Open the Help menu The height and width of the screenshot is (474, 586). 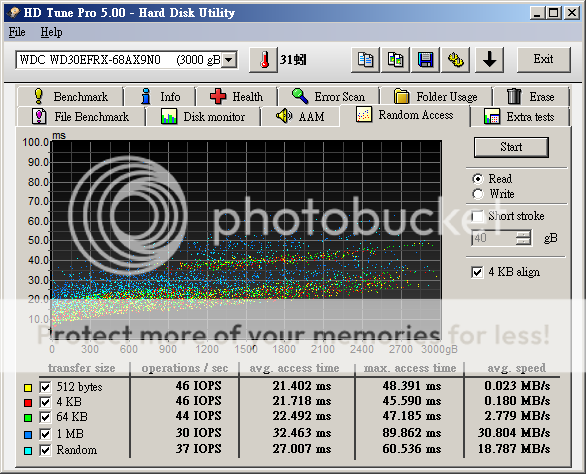[x=51, y=32]
